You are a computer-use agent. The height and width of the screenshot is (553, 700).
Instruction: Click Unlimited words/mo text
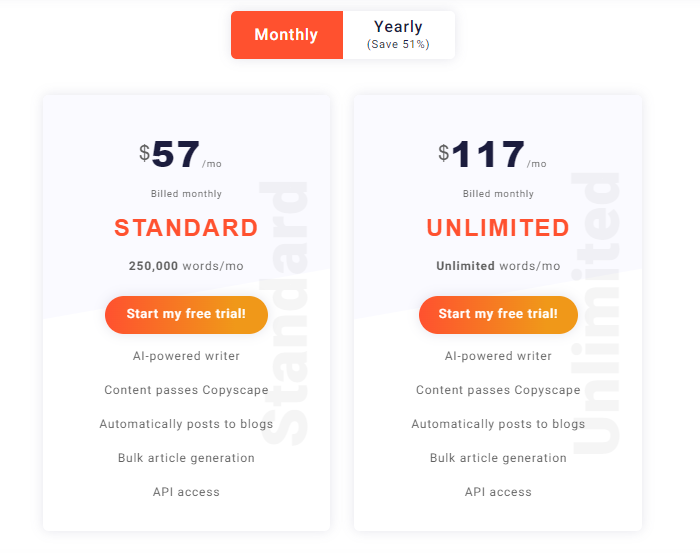(x=498, y=266)
